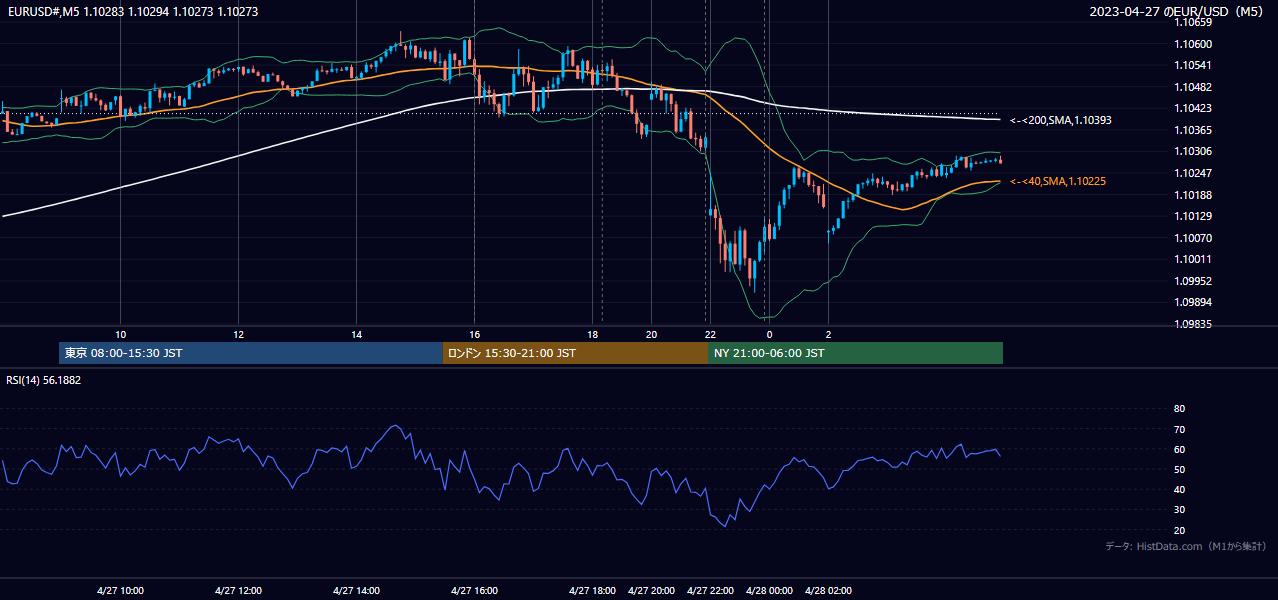The image size is (1278, 600).
Task: Click price scale value 1.10129
Action: (1193, 216)
